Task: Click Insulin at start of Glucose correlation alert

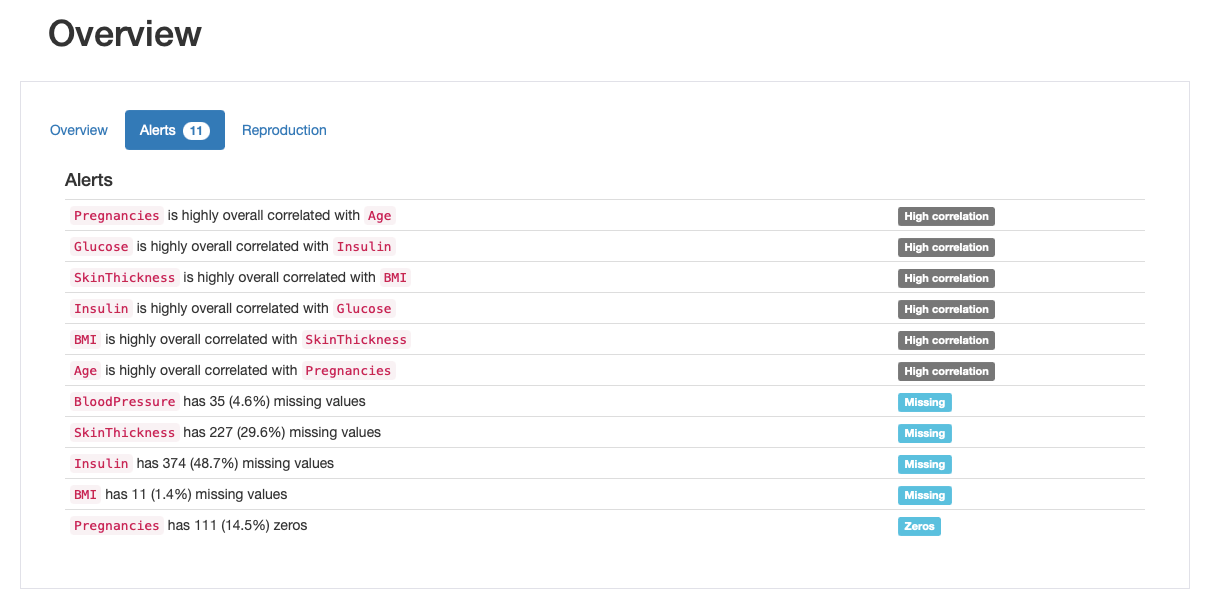Action: tap(101, 309)
